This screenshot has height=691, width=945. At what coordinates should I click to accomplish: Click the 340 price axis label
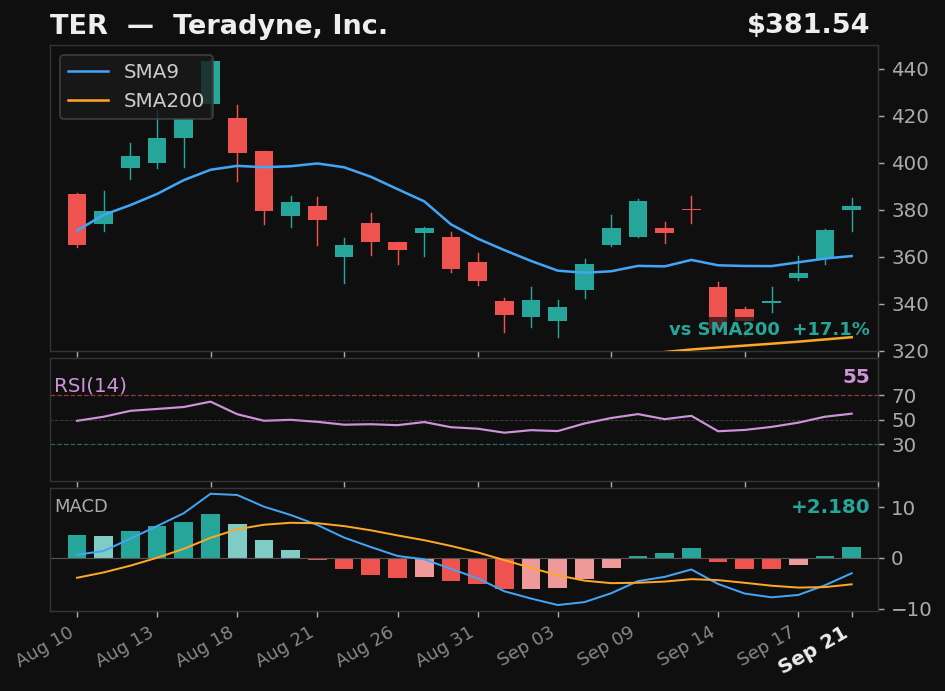tap(910, 304)
